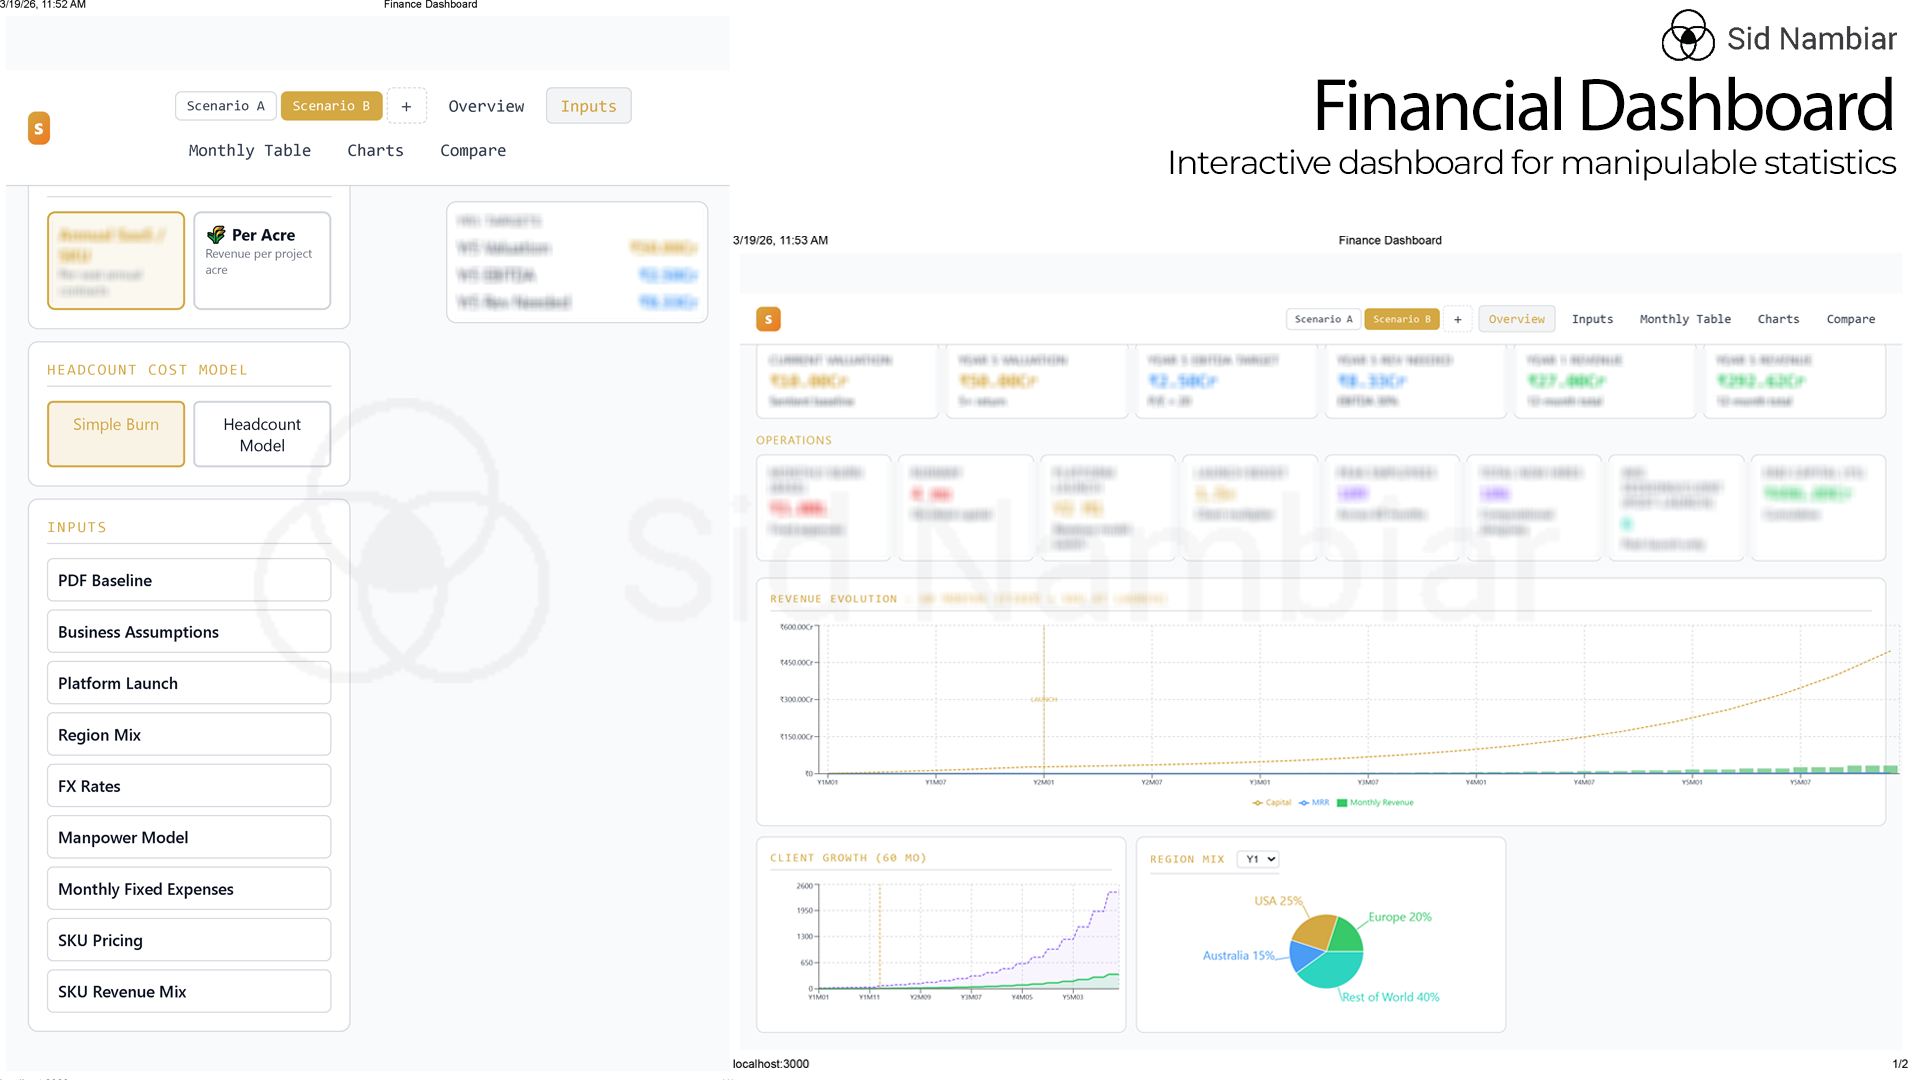Expand the Monthly Fixed Expenses section
Image resolution: width=1920 pixels, height=1080 pixels.
(189, 889)
